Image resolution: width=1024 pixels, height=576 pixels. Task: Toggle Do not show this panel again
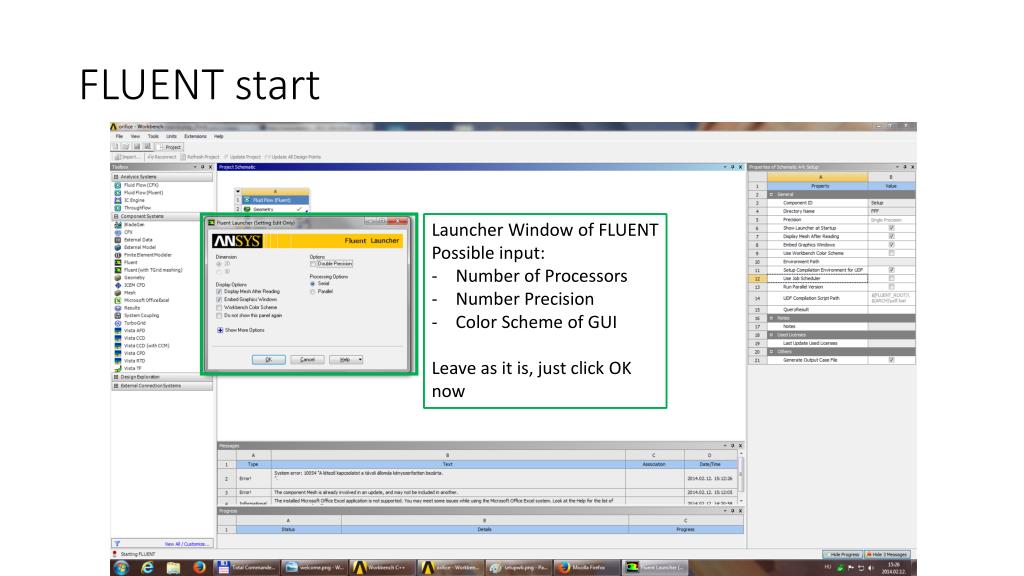pyautogui.click(x=219, y=315)
